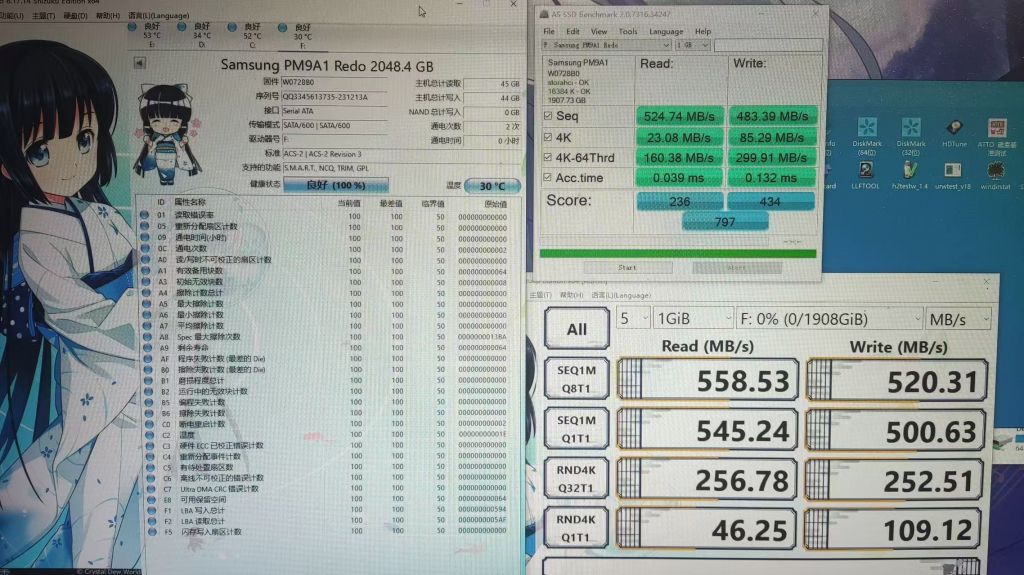The height and width of the screenshot is (575, 1024).
Task: Click status circle for attribute 01
Action: 144,214
